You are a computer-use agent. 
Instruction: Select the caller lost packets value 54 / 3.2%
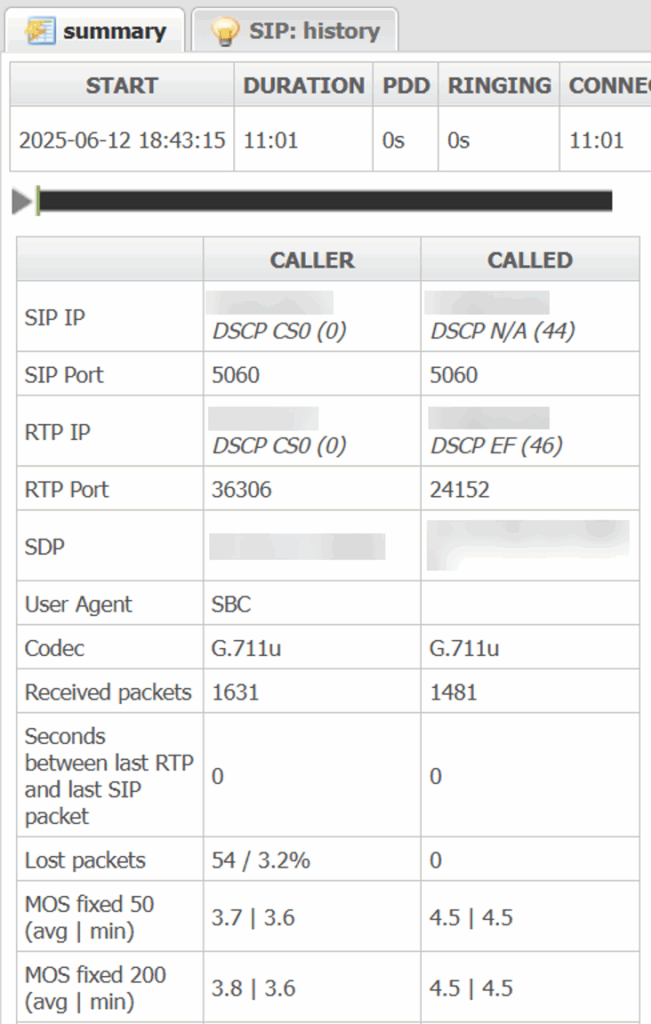tap(262, 860)
